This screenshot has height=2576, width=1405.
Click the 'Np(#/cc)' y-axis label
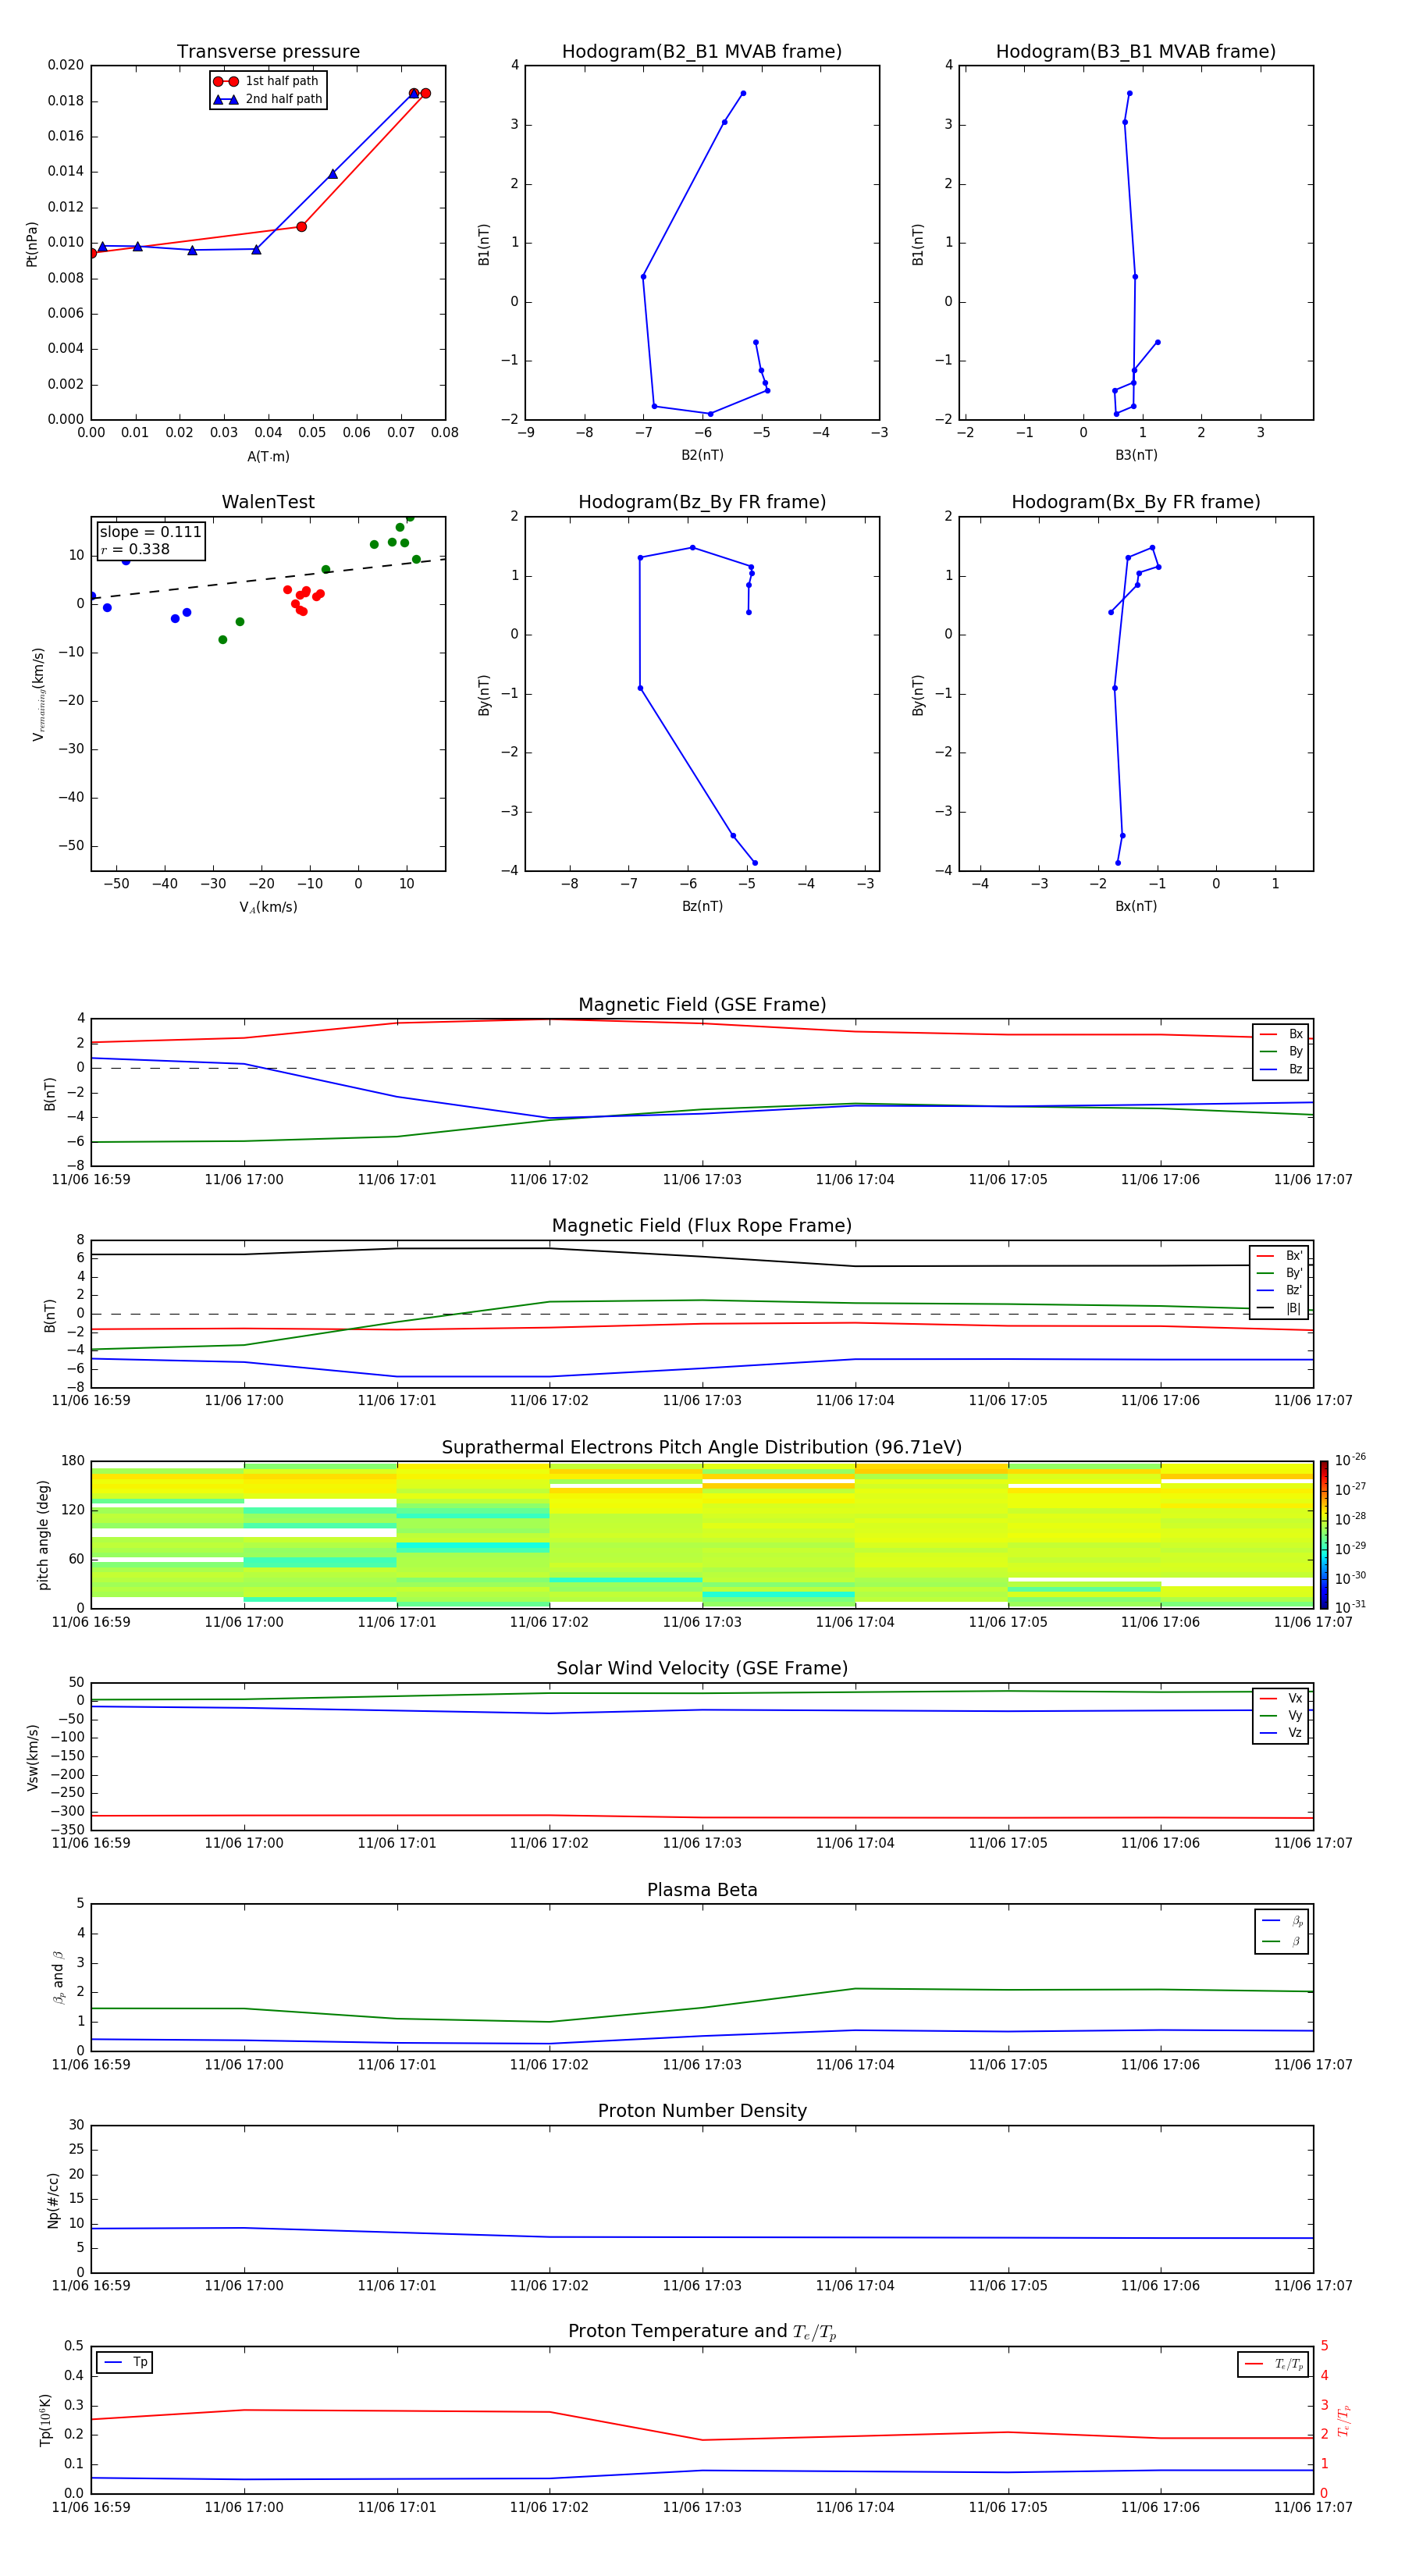coord(53,2200)
